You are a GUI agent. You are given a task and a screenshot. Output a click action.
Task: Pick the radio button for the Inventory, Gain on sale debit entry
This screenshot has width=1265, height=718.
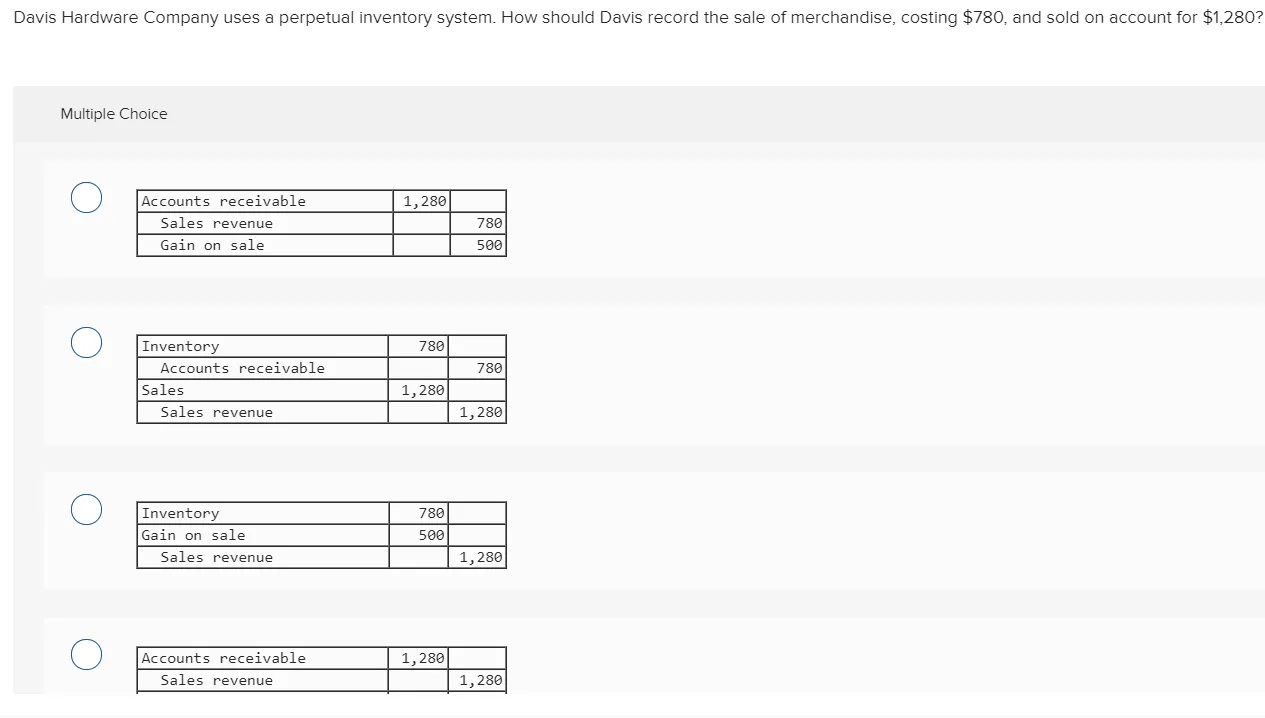click(x=86, y=509)
